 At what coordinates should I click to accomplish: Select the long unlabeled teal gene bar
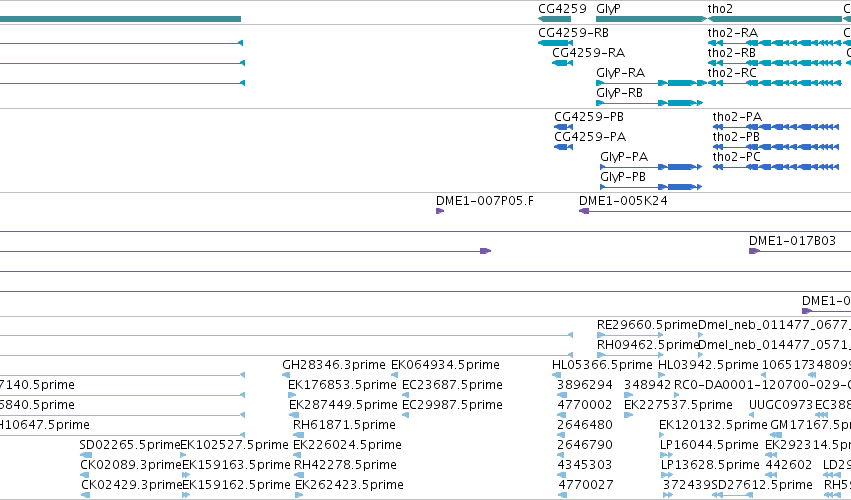tap(120, 19)
